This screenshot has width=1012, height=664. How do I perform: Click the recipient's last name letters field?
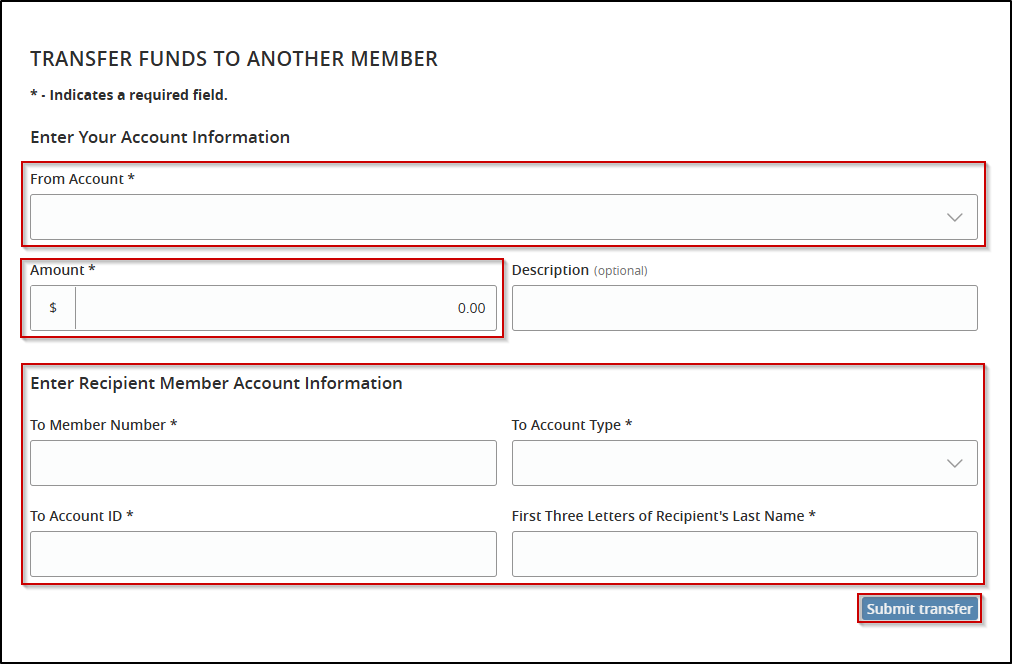(x=744, y=554)
